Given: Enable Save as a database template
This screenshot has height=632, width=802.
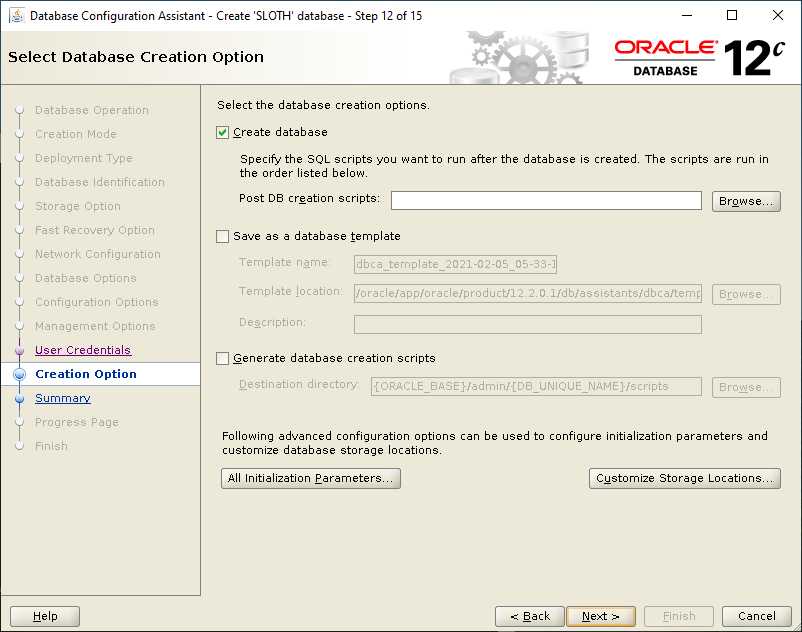Looking at the screenshot, I should click(x=222, y=236).
